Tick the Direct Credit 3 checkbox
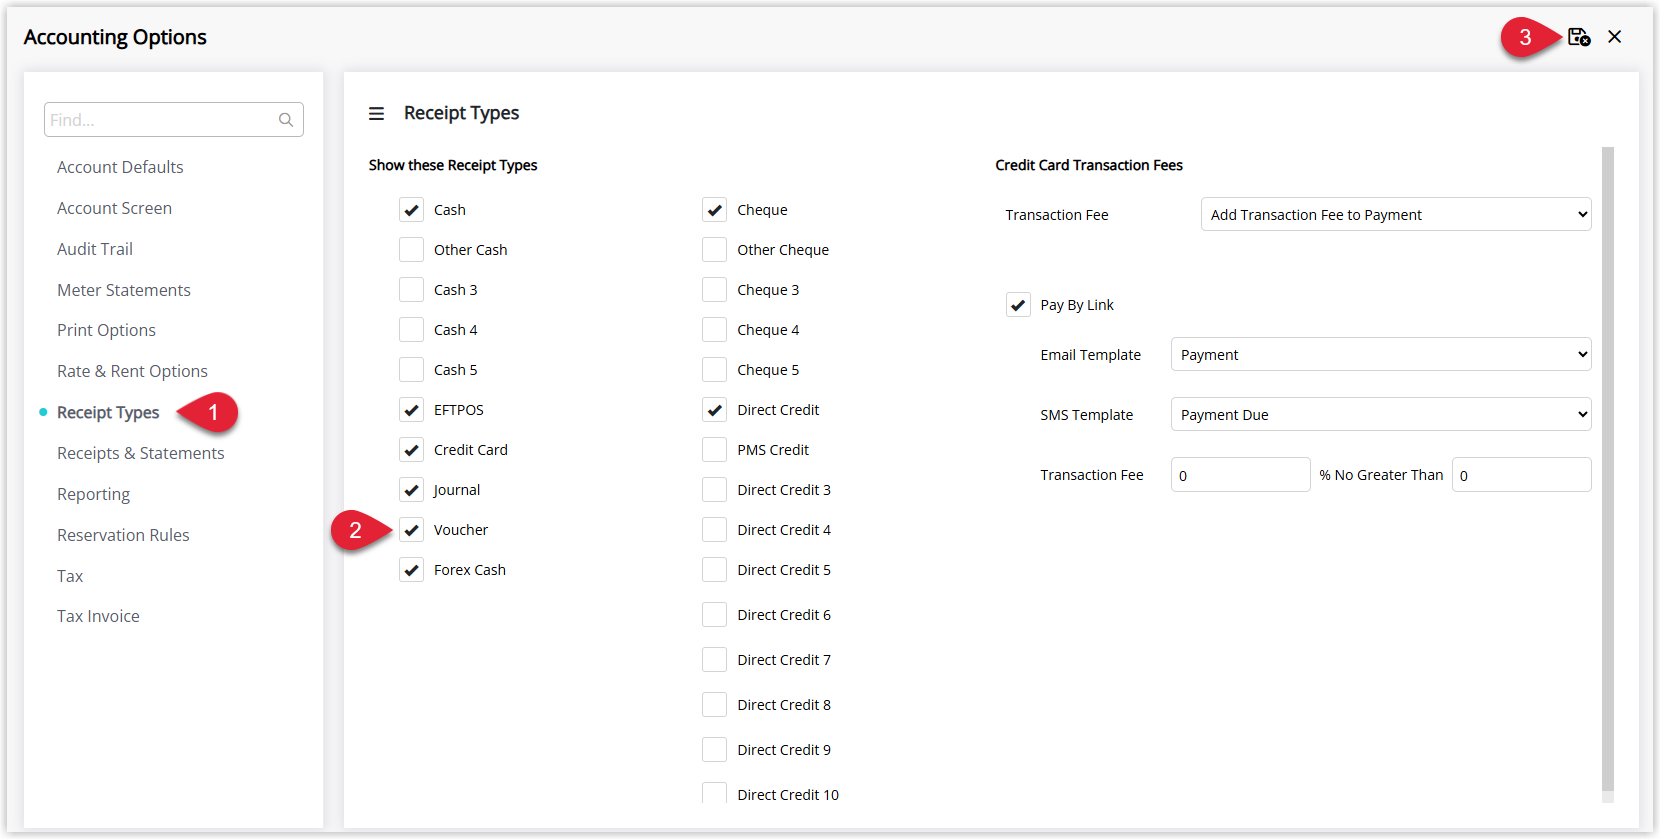 click(x=714, y=490)
